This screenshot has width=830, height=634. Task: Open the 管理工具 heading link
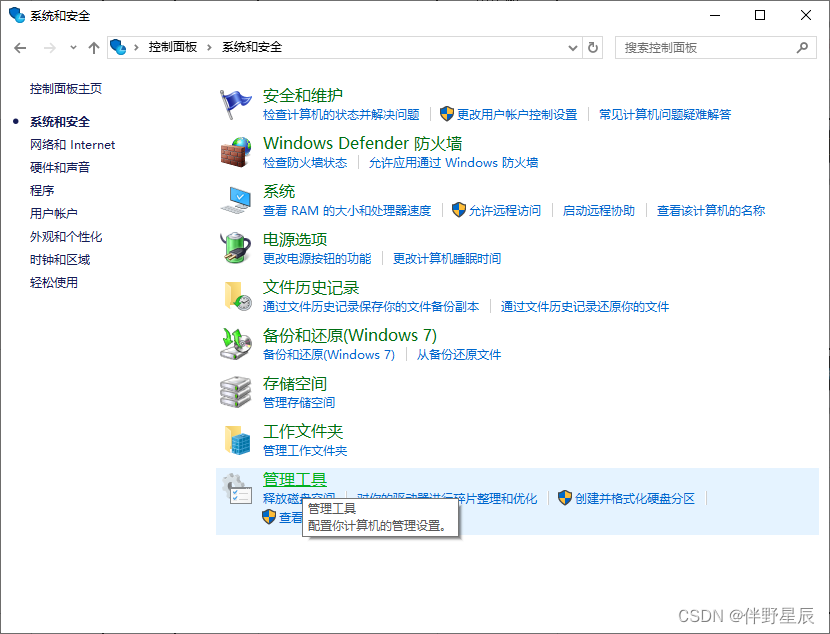click(295, 479)
